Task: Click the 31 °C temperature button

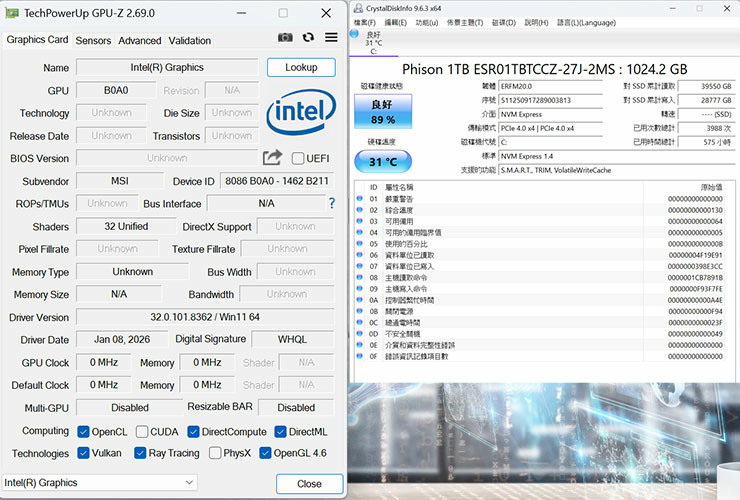Action: [x=383, y=162]
